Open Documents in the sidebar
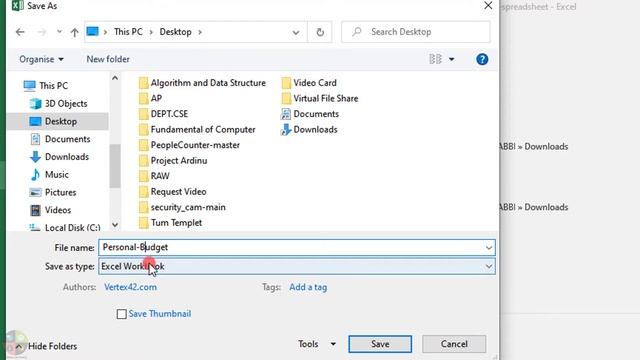The height and width of the screenshot is (360, 640). [60, 139]
